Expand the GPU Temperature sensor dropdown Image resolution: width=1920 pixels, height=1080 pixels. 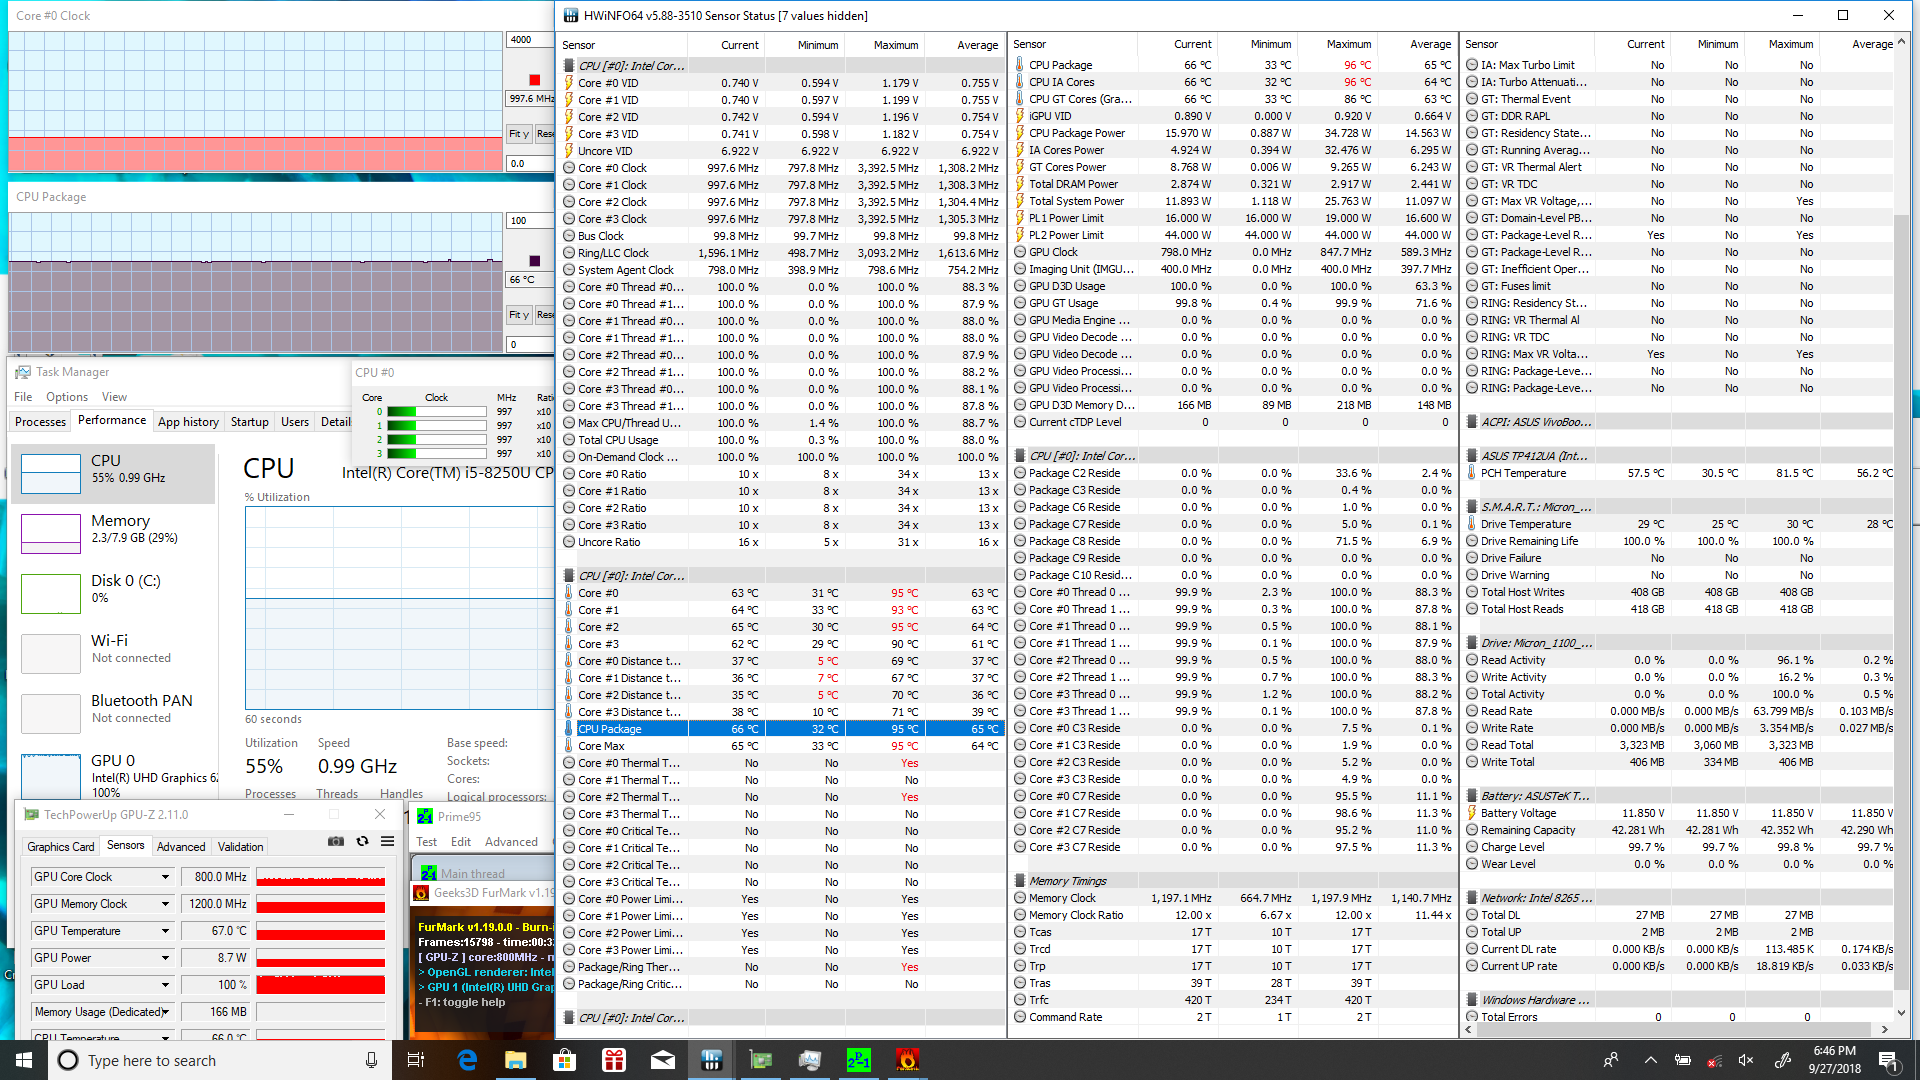[x=165, y=931]
